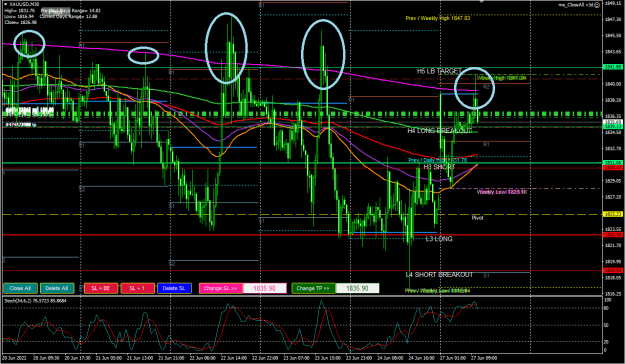
Task: Set stop loss to breakeven with SL = BE
Action: click(x=101, y=288)
